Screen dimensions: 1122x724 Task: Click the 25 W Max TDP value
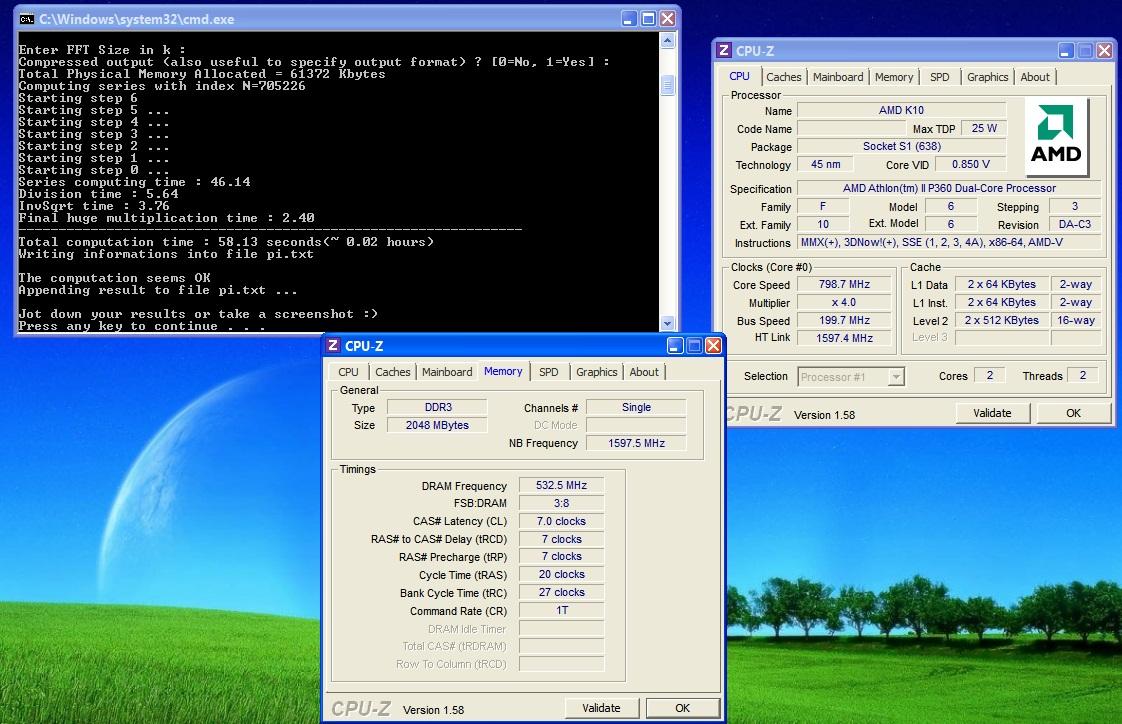click(984, 128)
